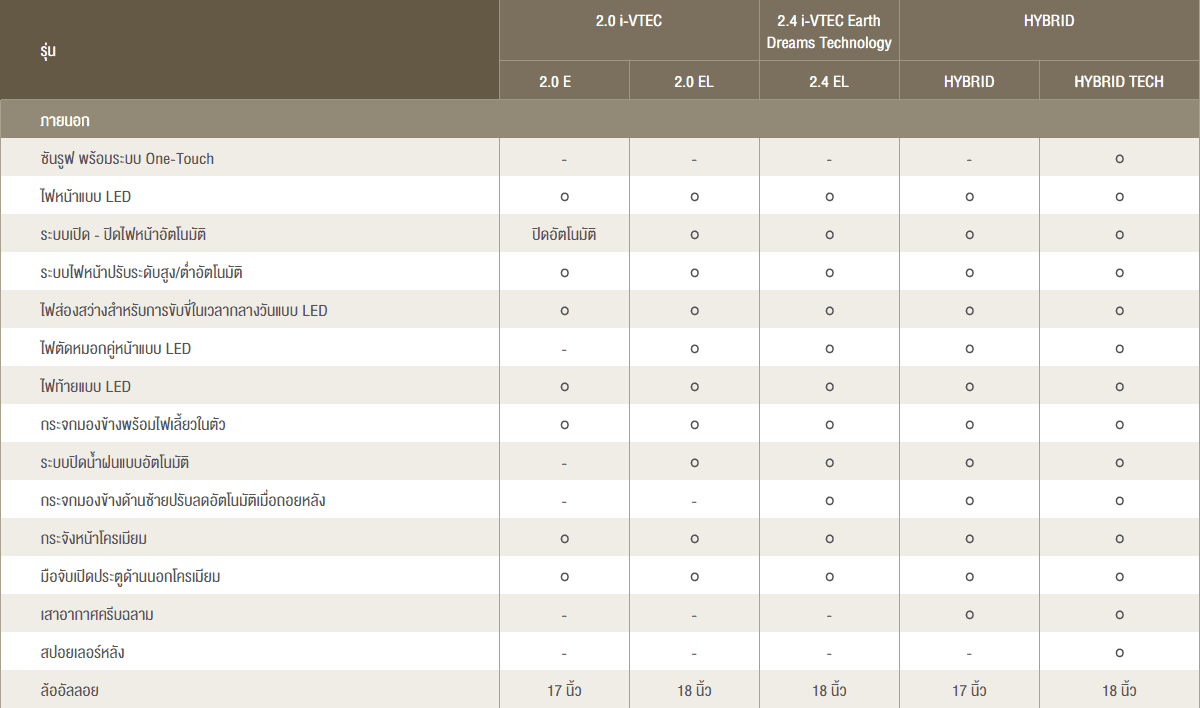Click the LED tail light circle under 2.0 E
The height and width of the screenshot is (708, 1200).
tap(564, 387)
